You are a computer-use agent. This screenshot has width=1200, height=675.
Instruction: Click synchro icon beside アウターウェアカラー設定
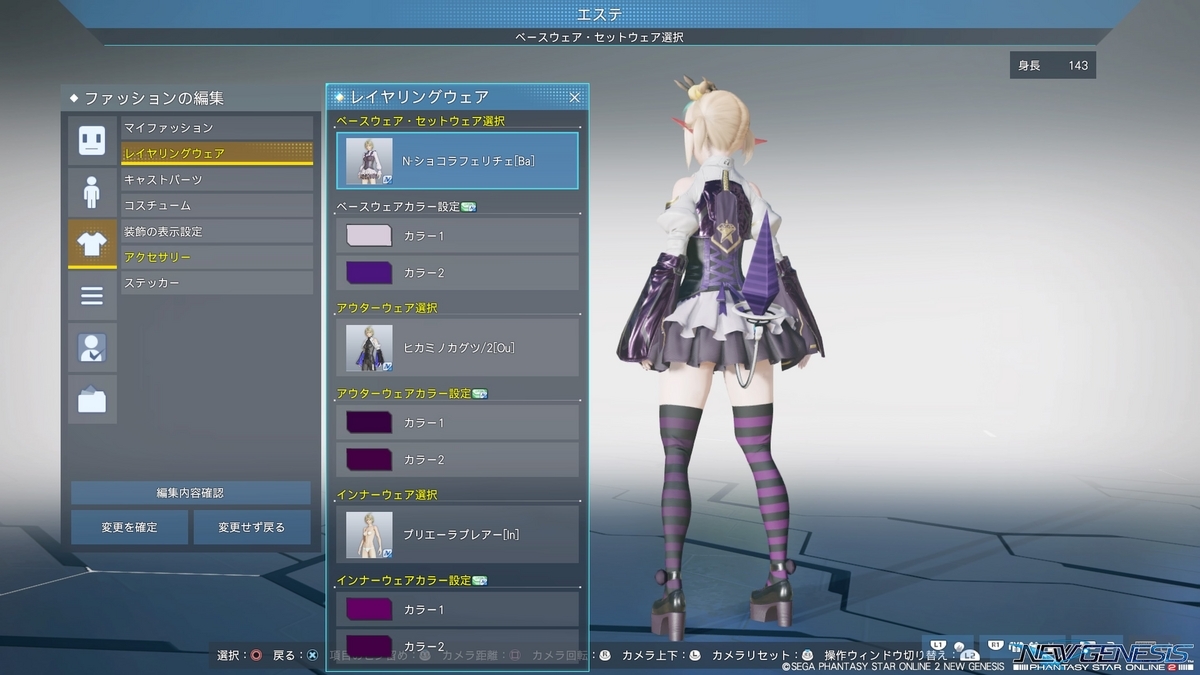tap(479, 394)
